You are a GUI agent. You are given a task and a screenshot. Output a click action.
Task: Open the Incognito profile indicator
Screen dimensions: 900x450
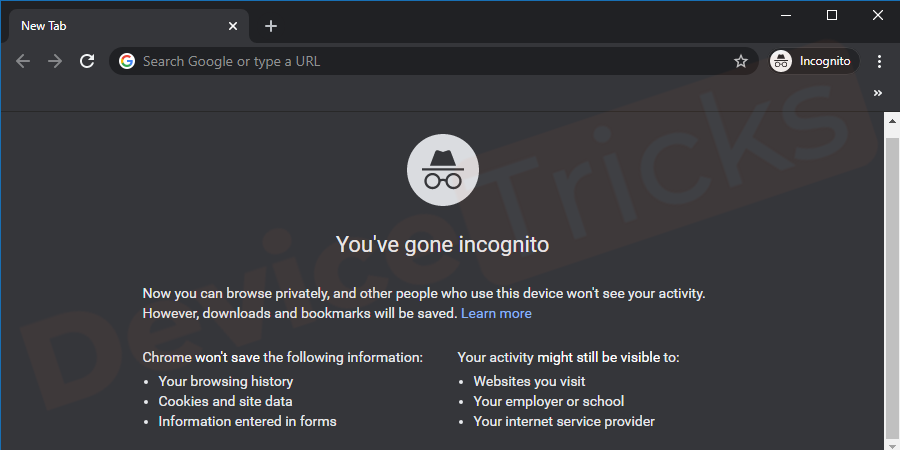pos(814,61)
